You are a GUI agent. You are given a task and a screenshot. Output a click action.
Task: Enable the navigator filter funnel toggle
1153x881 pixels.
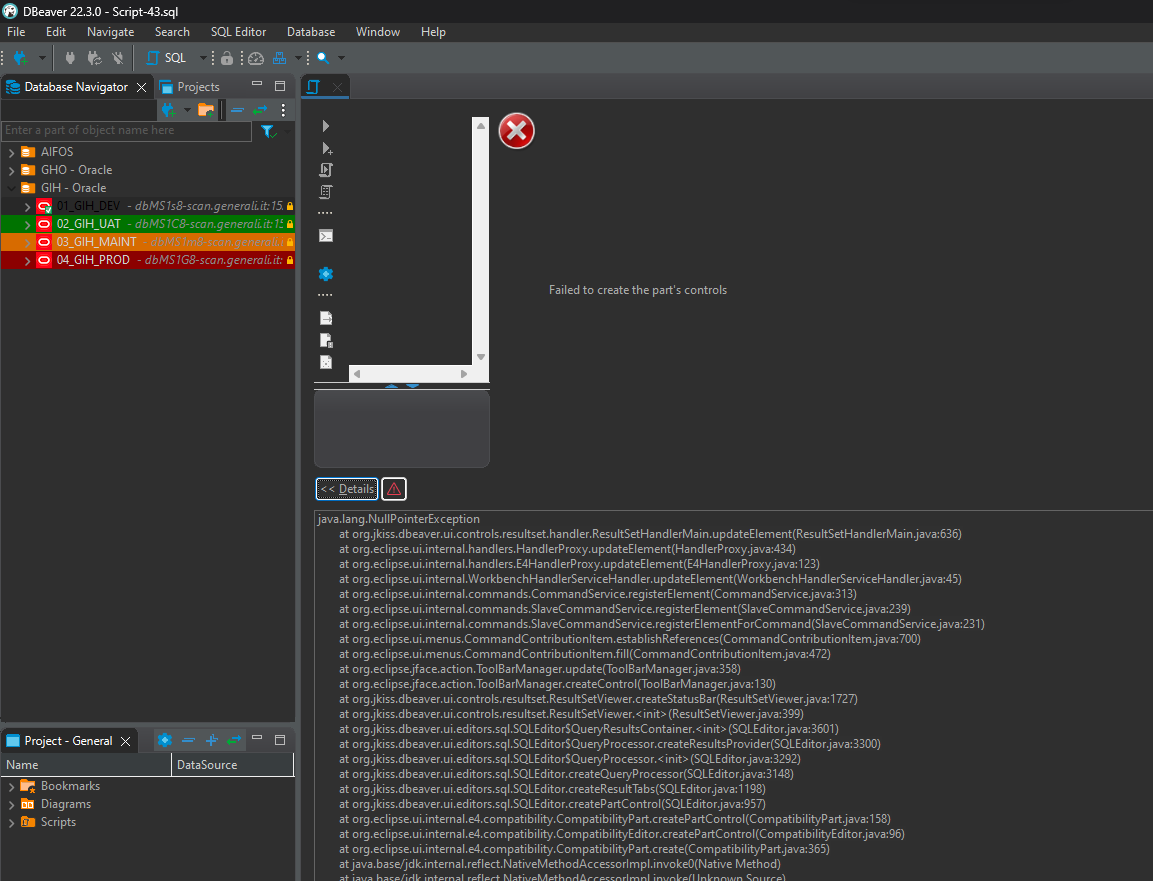click(267, 131)
